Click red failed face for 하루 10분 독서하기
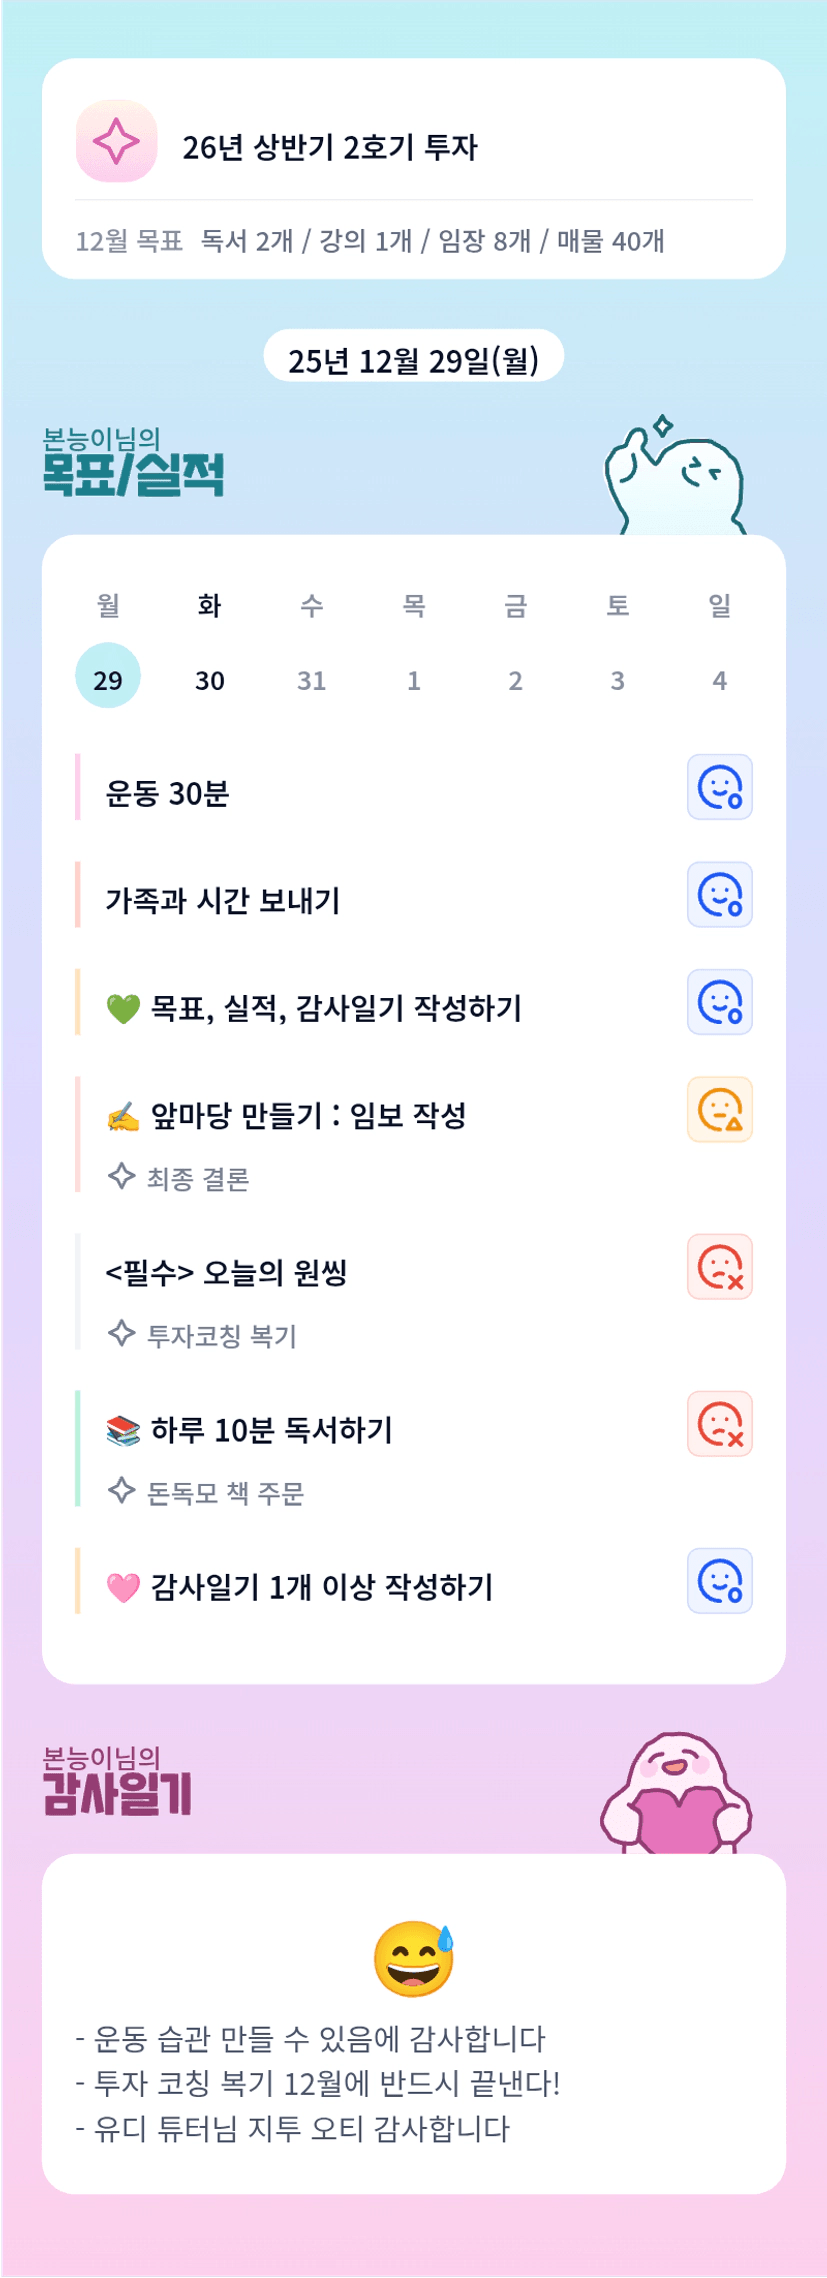Screen dimensions: 827x2278 (719, 1424)
